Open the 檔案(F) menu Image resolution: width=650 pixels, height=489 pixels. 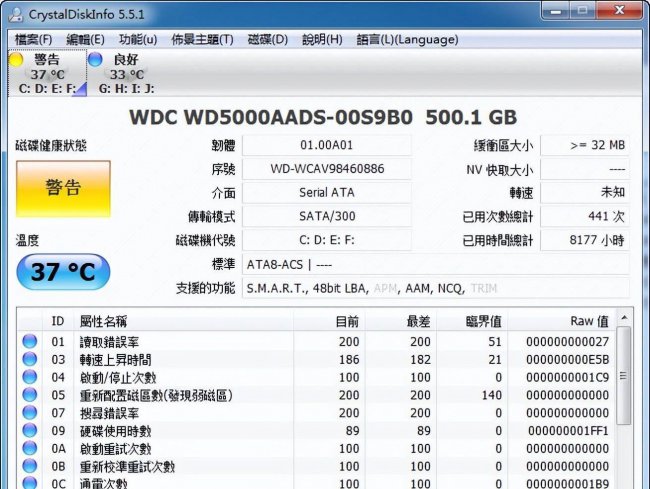click(33, 40)
